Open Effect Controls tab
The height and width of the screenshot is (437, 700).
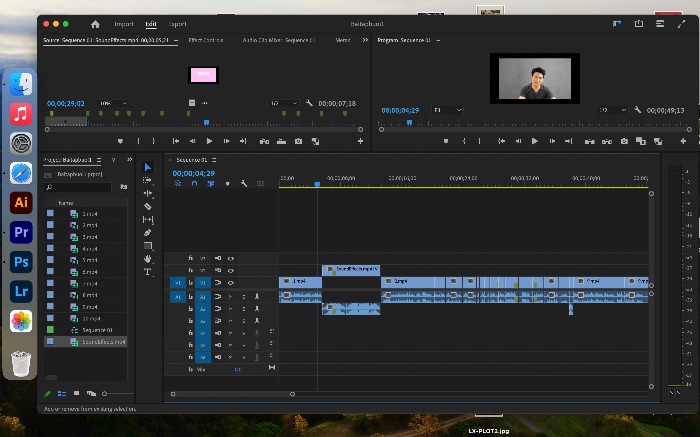[205, 40]
